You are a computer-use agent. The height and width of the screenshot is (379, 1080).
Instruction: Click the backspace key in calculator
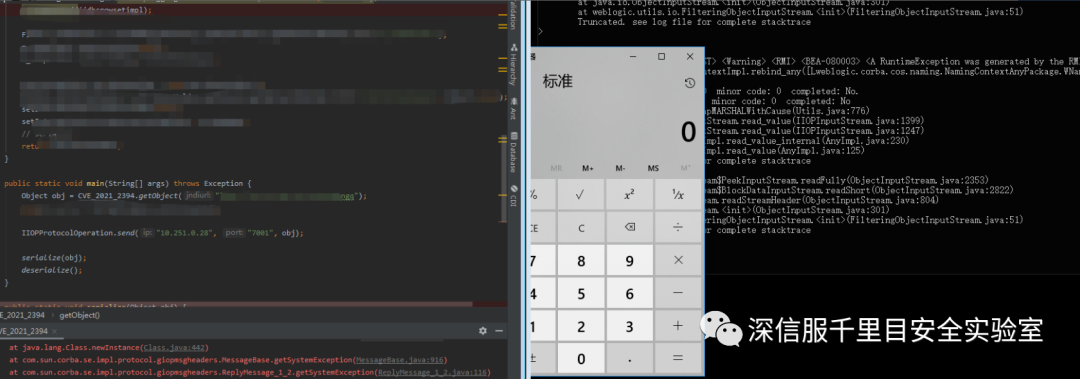(x=630, y=228)
